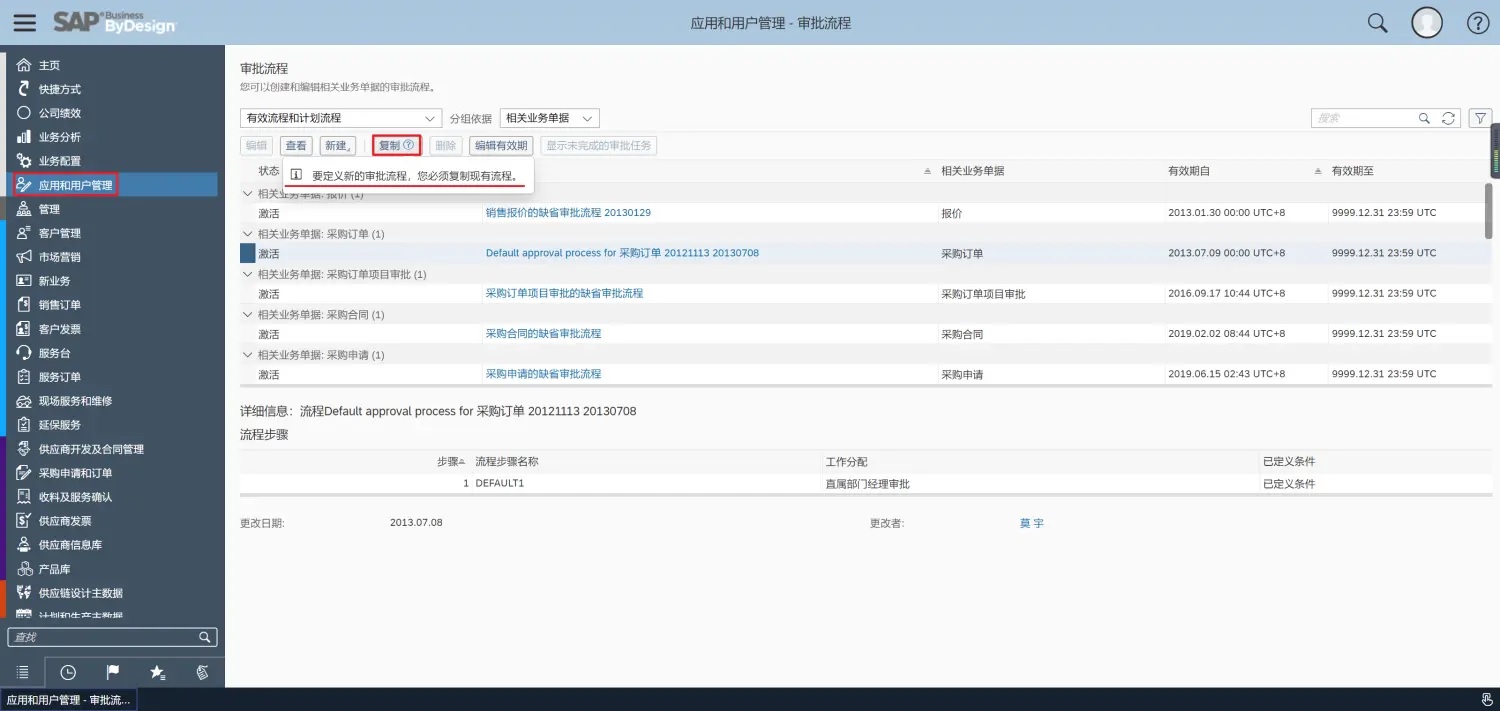
Task: Open the 相关业务单据 grouping dropdown
Action: tap(549, 118)
